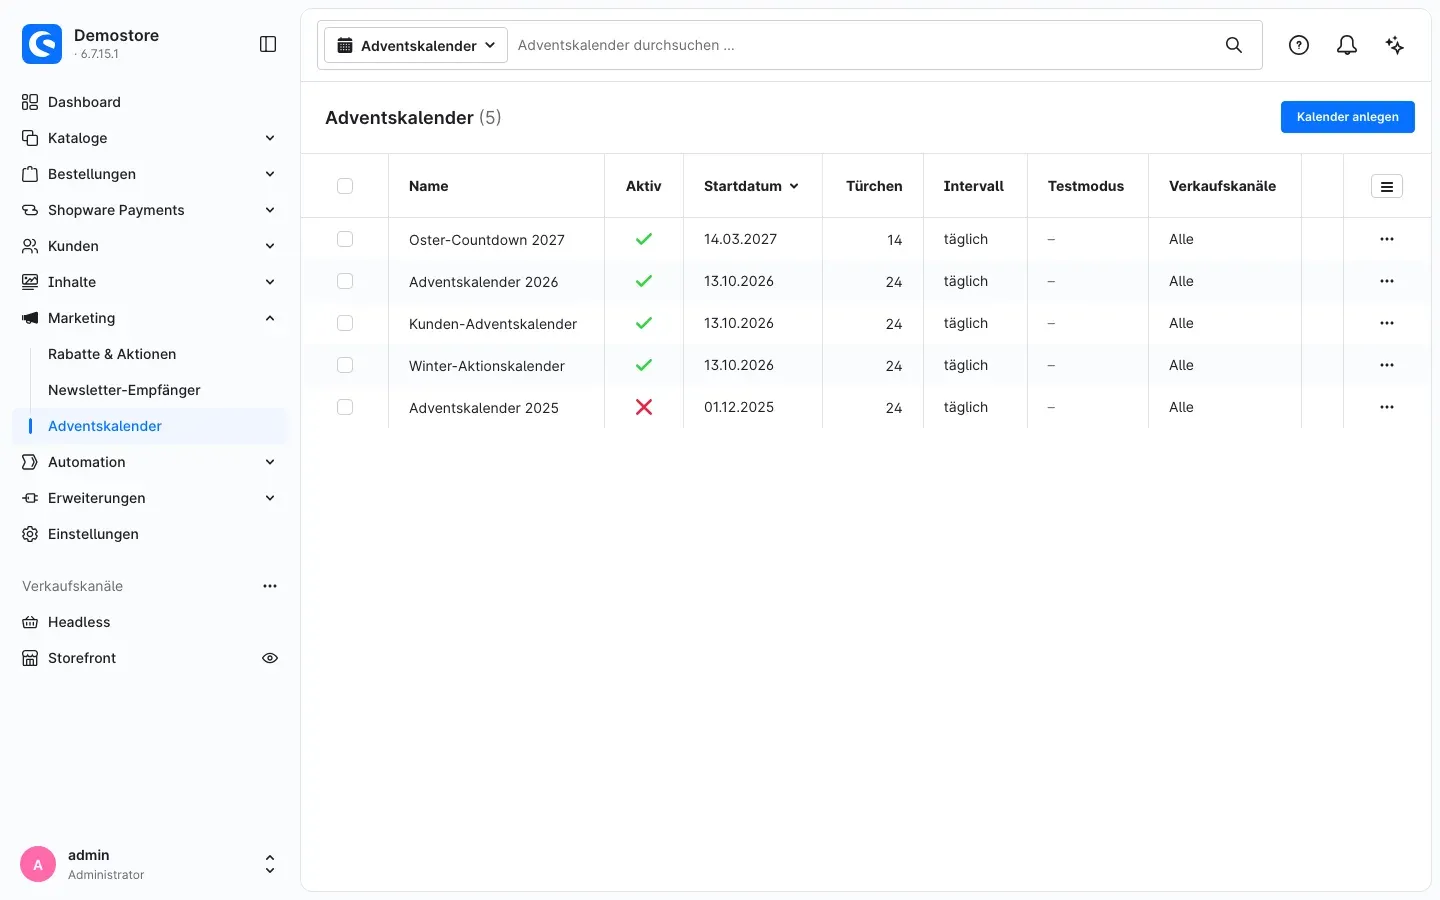The width and height of the screenshot is (1440, 900).
Task: Click the Einstellungen gear icon
Action: point(30,534)
